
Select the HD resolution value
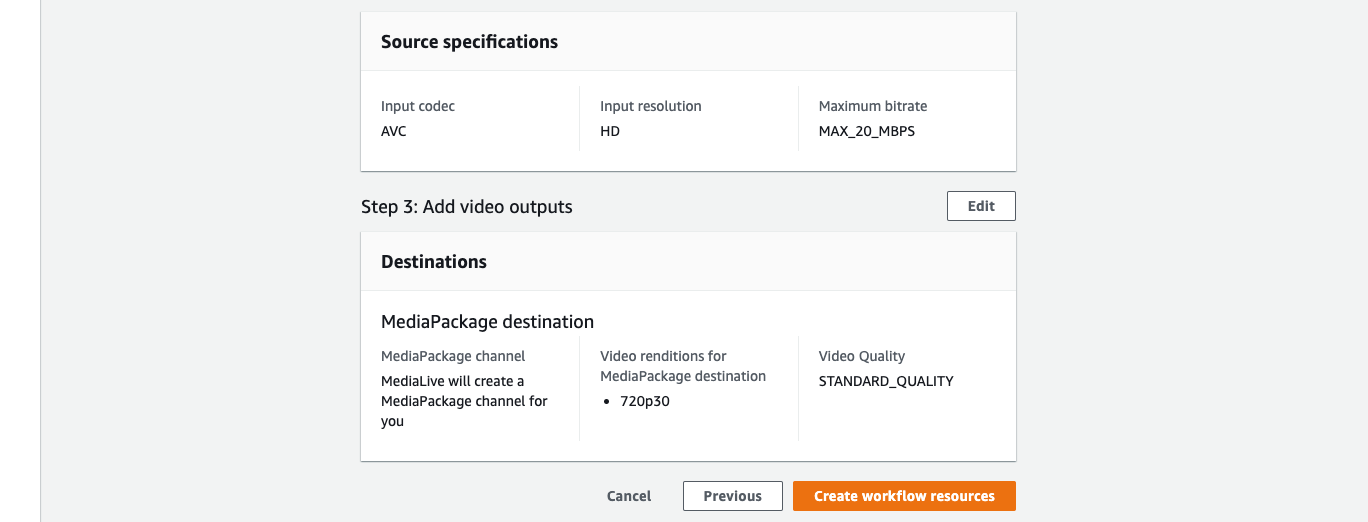pos(610,131)
